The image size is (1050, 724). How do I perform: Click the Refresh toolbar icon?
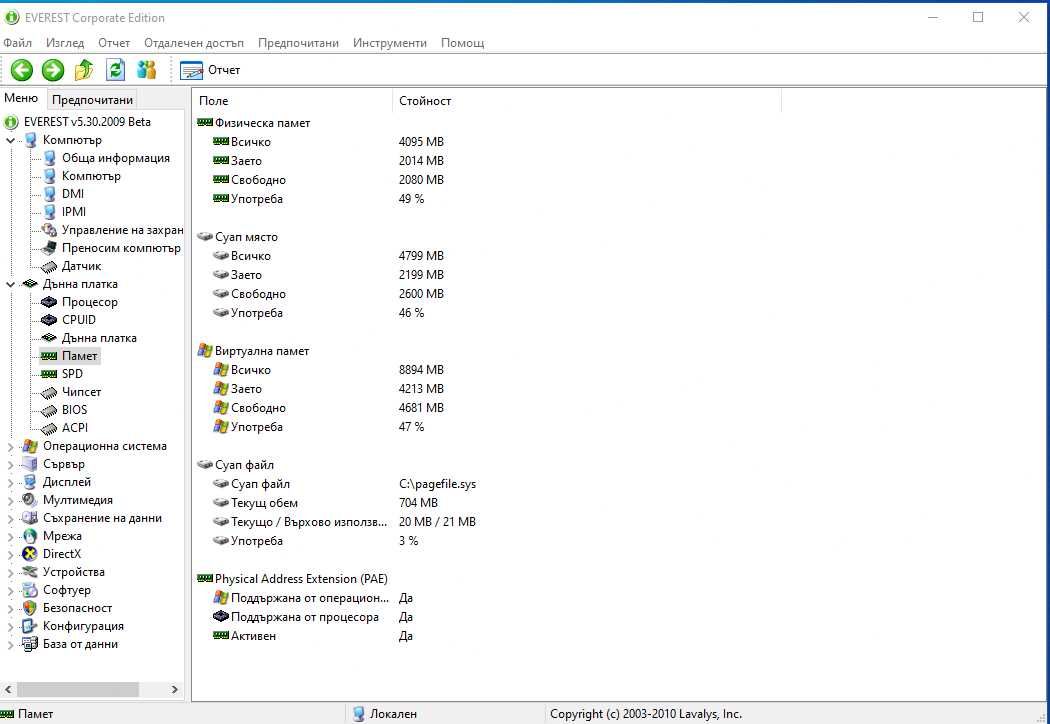pyautogui.click(x=116, y=70)
